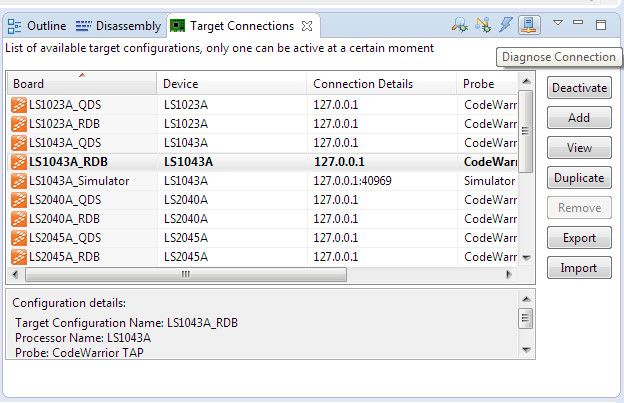Click the lightning bolt toolbar icon

pos(507,25)
